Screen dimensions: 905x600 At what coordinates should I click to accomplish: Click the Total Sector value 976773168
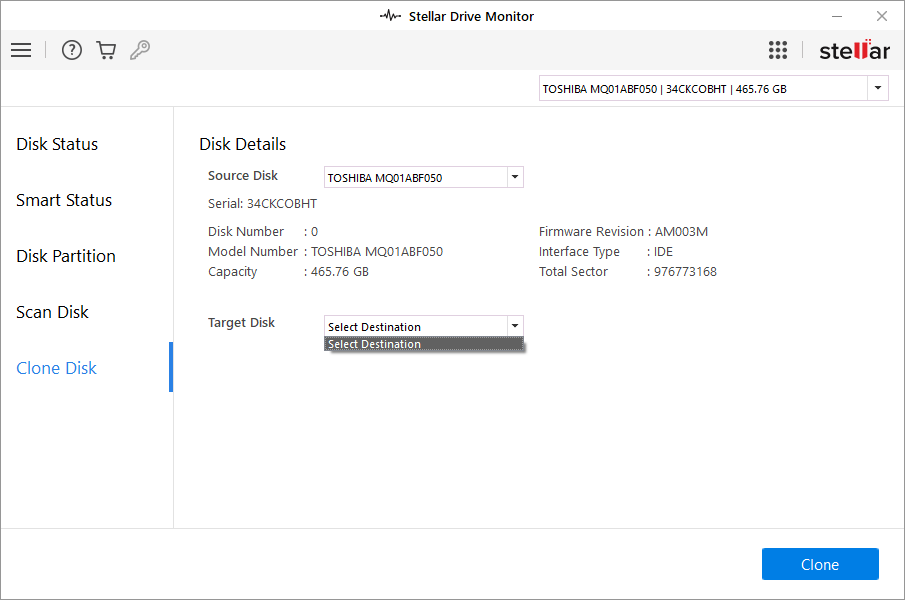pos(685,272)
